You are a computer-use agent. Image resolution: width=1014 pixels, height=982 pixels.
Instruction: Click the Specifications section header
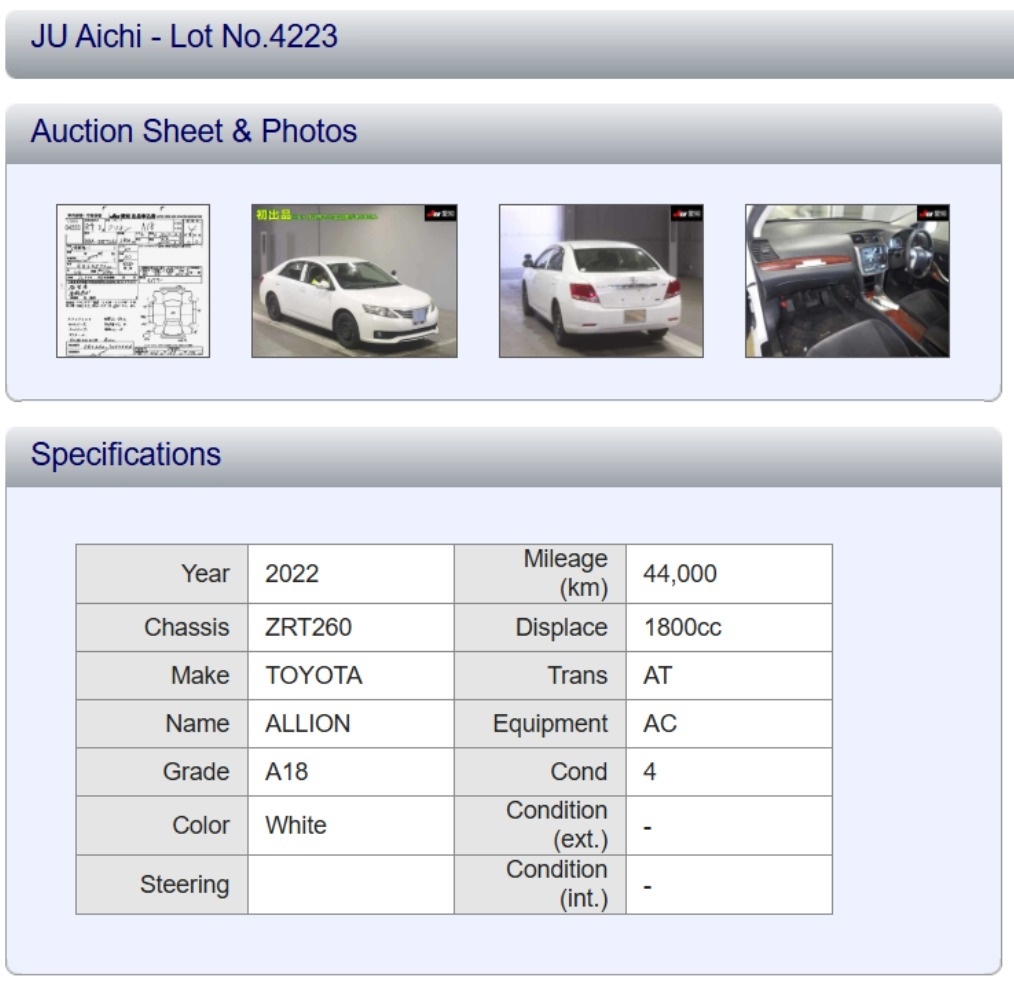(x=126, y=455)
